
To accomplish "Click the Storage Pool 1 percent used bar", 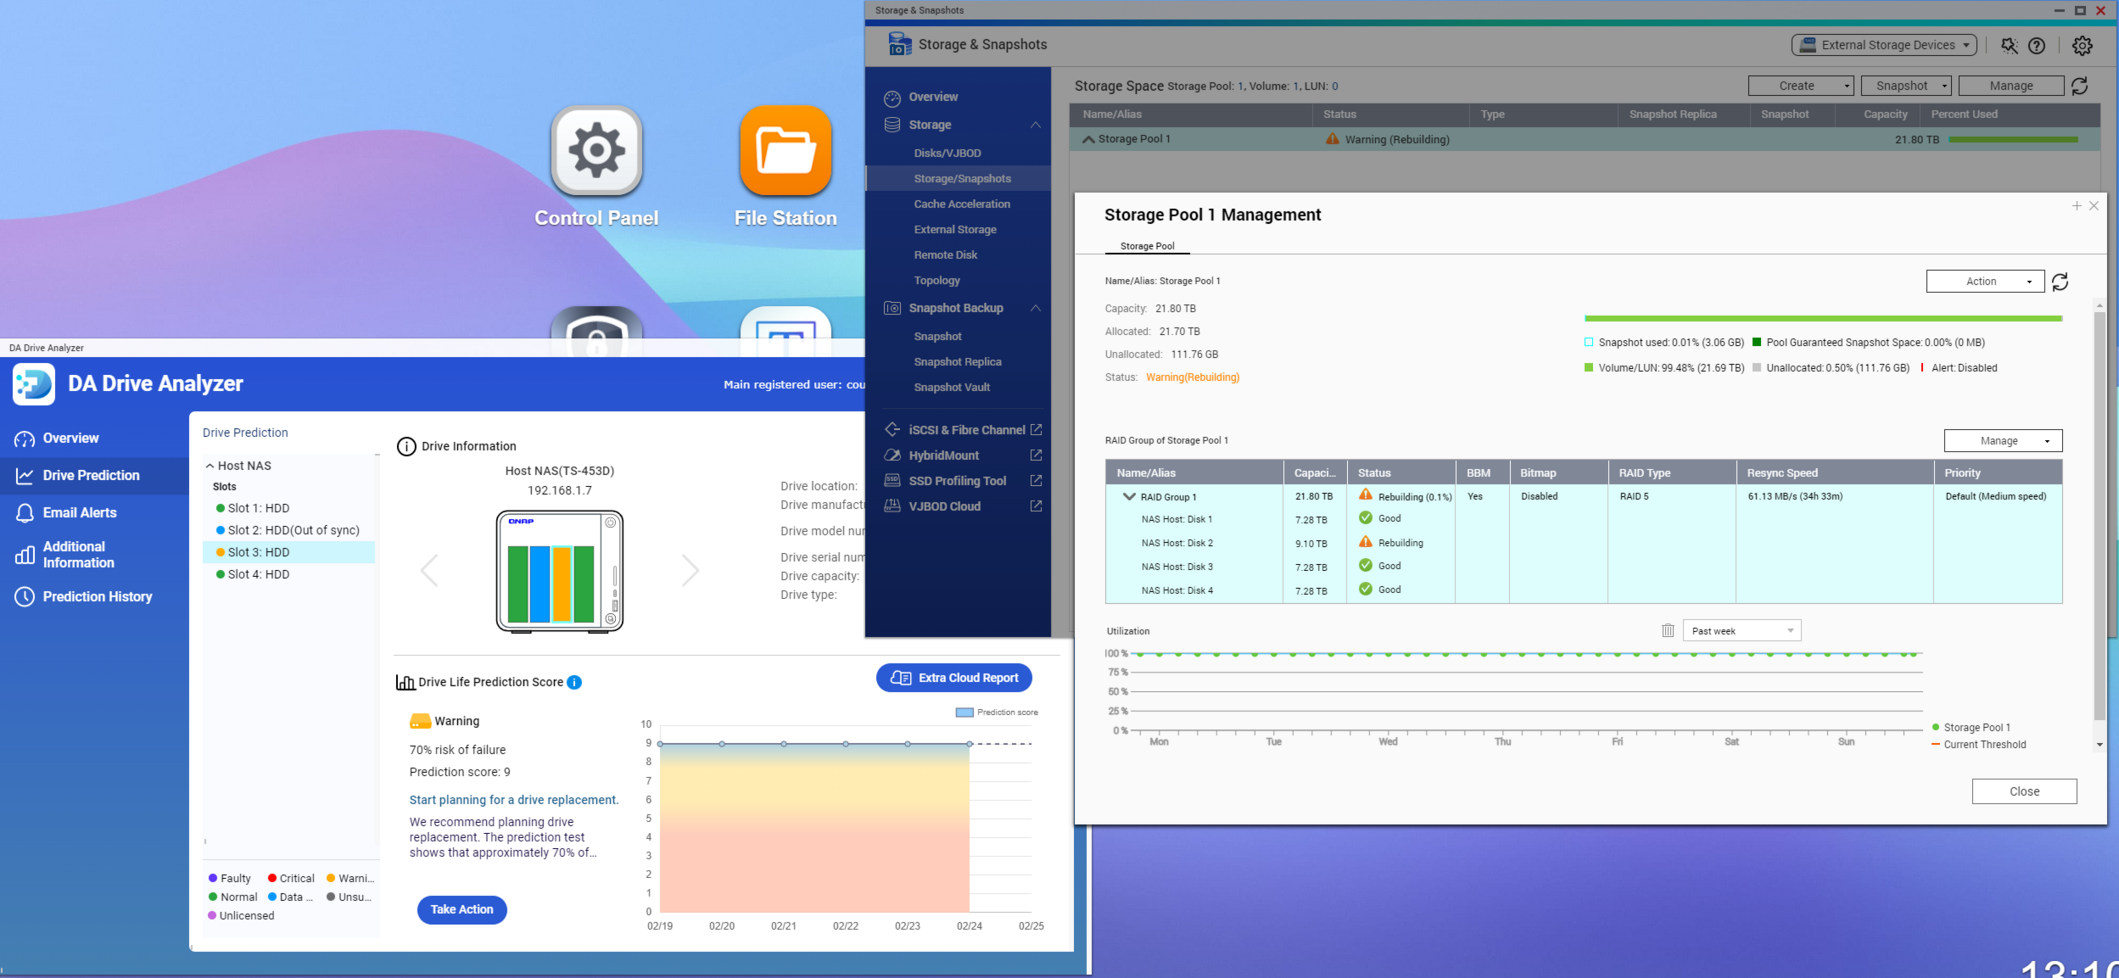I will pyautogui.click(x=2012, y=140).
